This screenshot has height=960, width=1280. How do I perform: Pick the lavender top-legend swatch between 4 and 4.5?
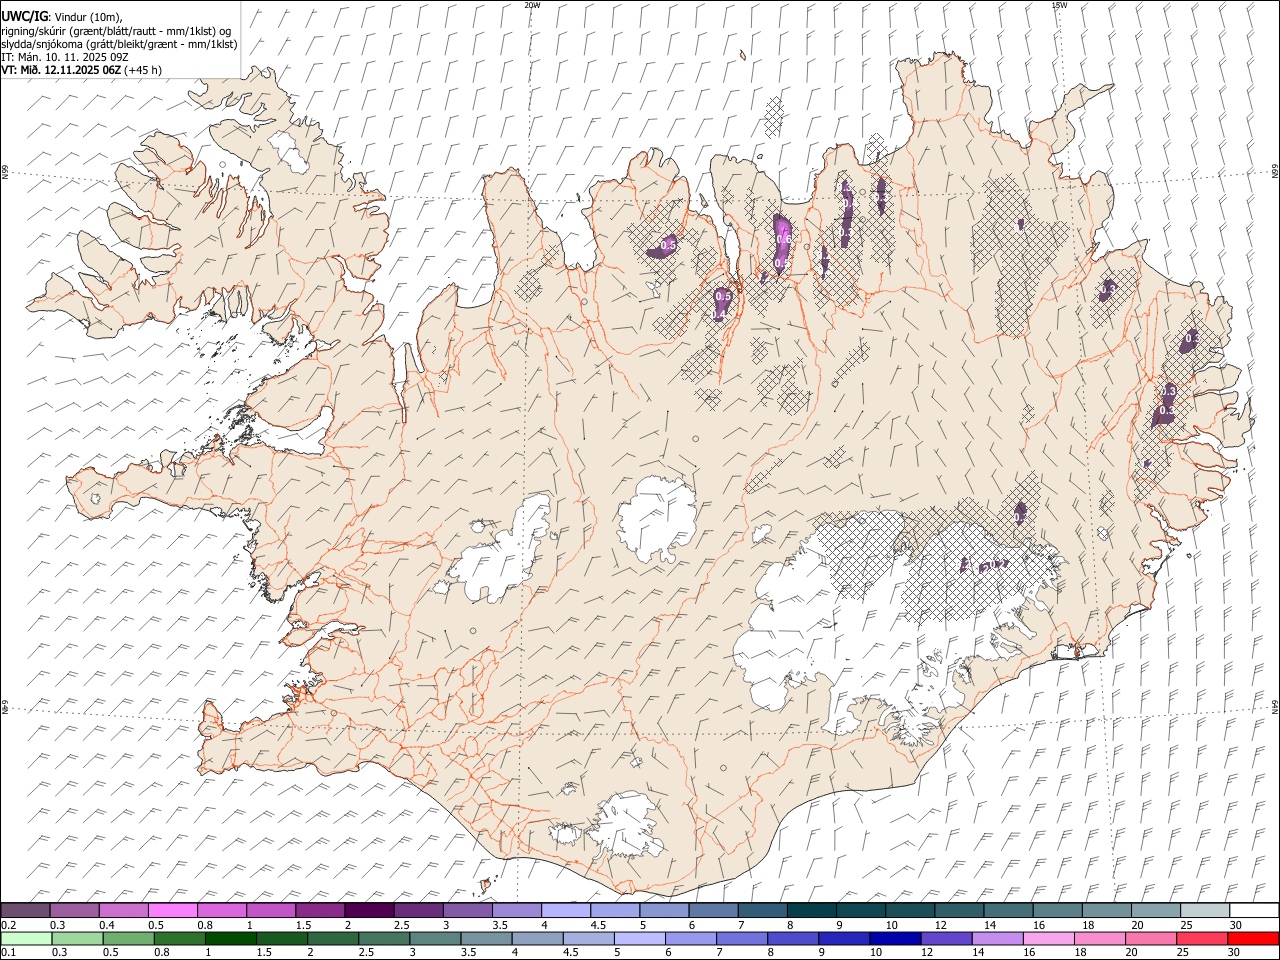(565, 911)
